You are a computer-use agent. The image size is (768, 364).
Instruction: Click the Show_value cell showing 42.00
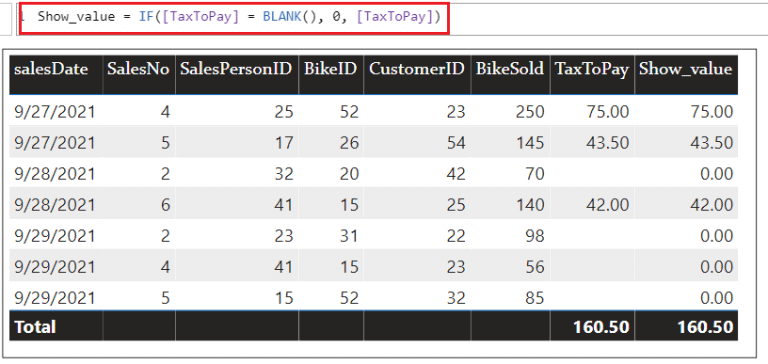tap(712, 205)
